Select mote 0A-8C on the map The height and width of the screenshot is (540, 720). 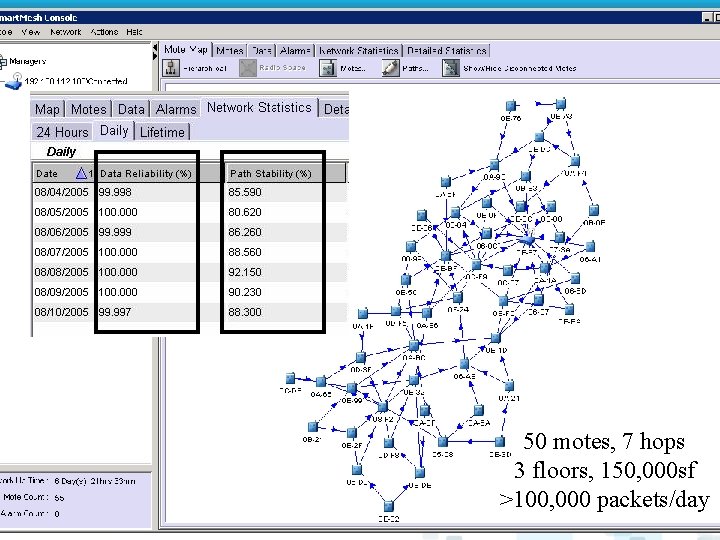(414, 345)
